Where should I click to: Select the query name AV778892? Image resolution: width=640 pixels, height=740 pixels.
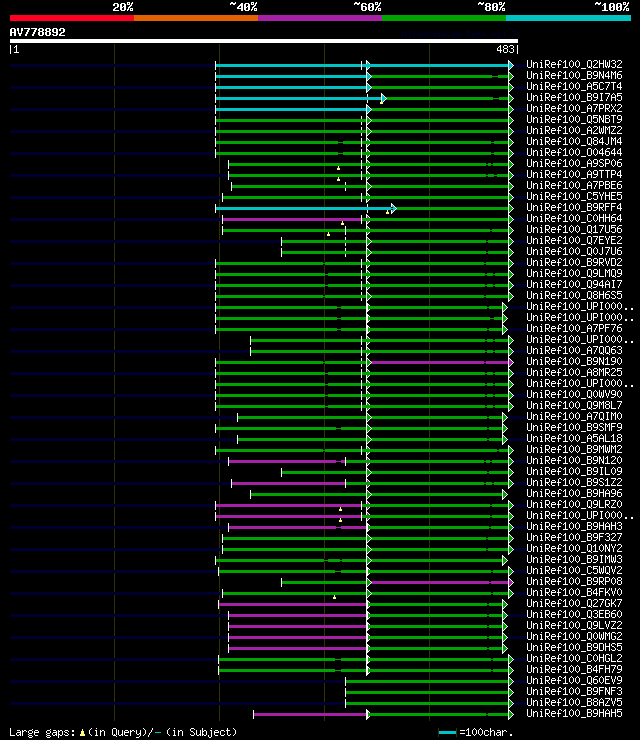coord(37,32)
